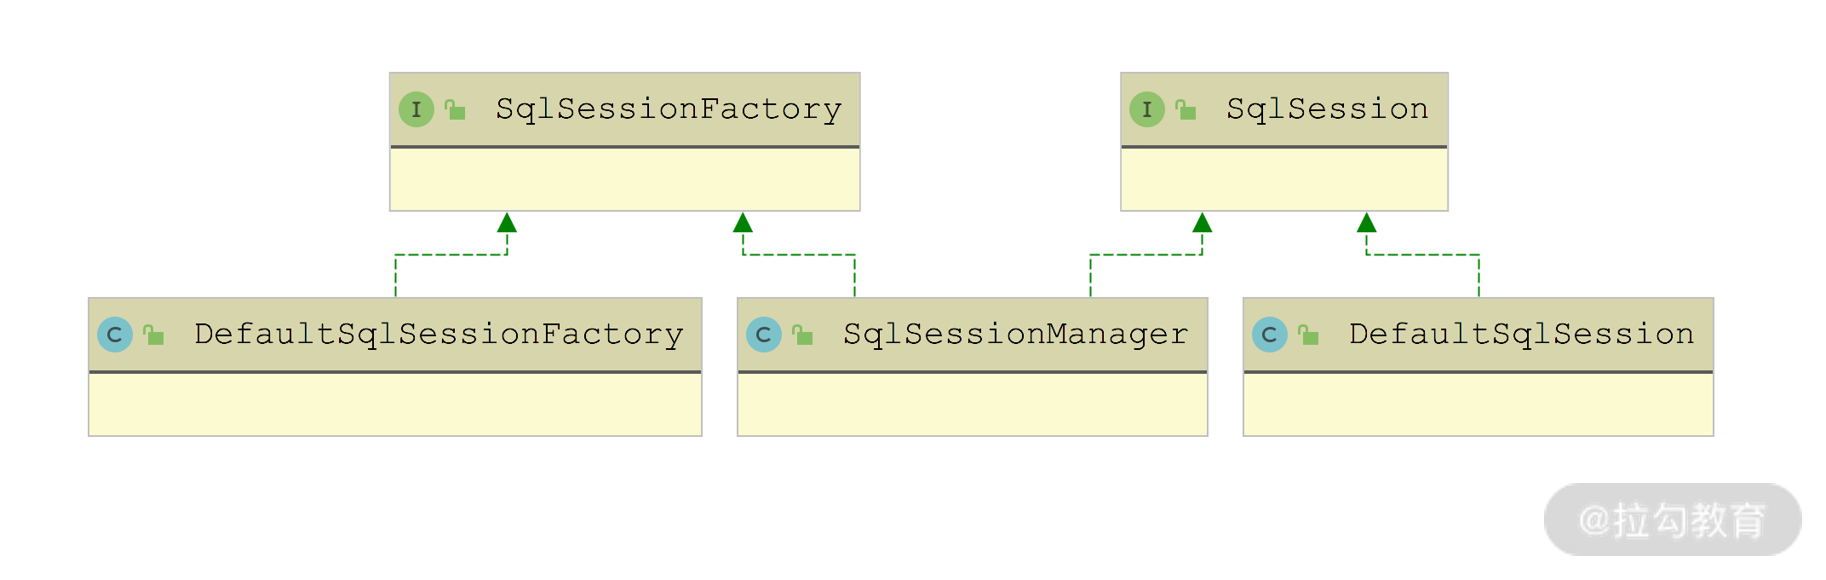Select the SqlSession interface title
1826x580 pixels.
coord(1327,109)
